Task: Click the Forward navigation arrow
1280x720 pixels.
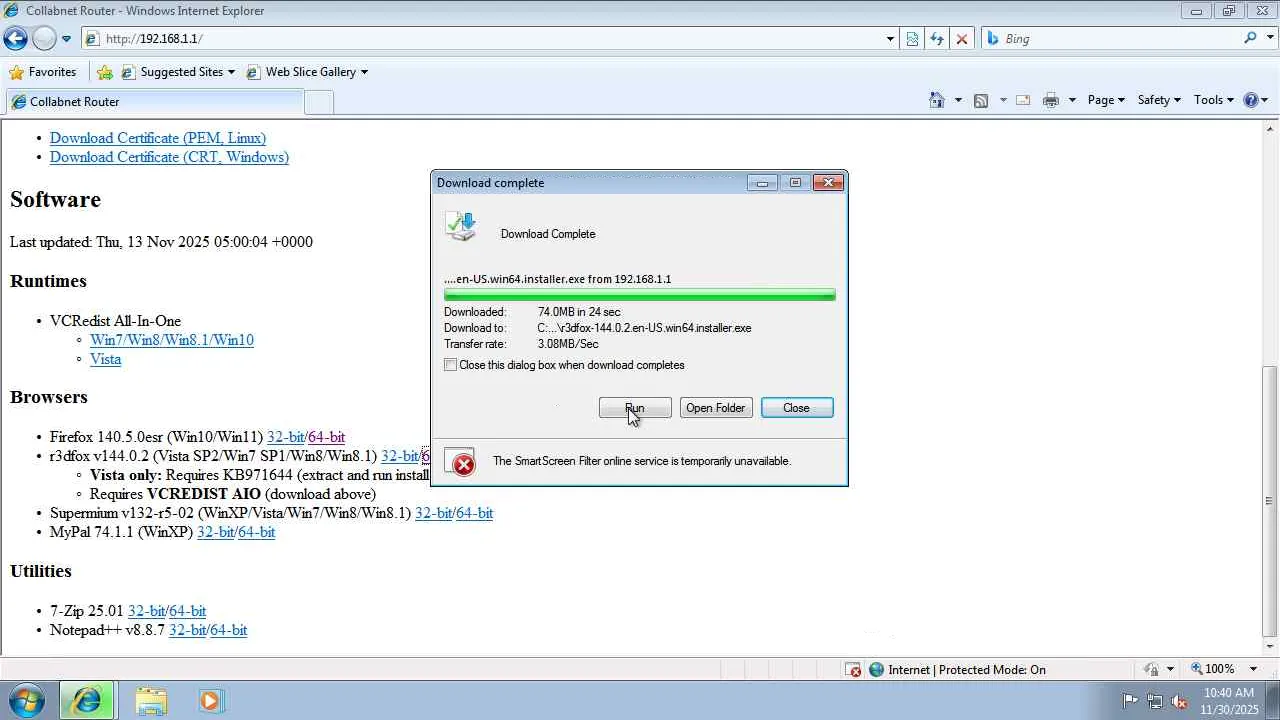Action: (x=44, y=39)
